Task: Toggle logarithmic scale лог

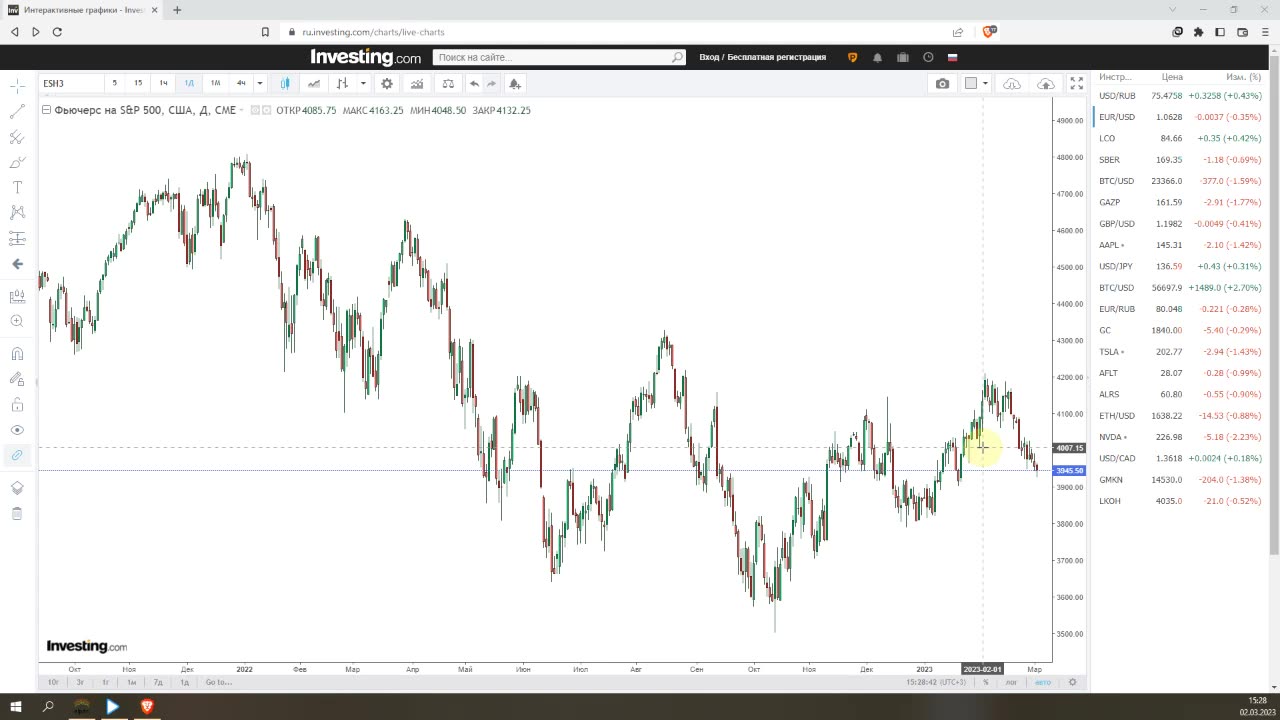Action: pyautogui.click(x=1011, y=682)
